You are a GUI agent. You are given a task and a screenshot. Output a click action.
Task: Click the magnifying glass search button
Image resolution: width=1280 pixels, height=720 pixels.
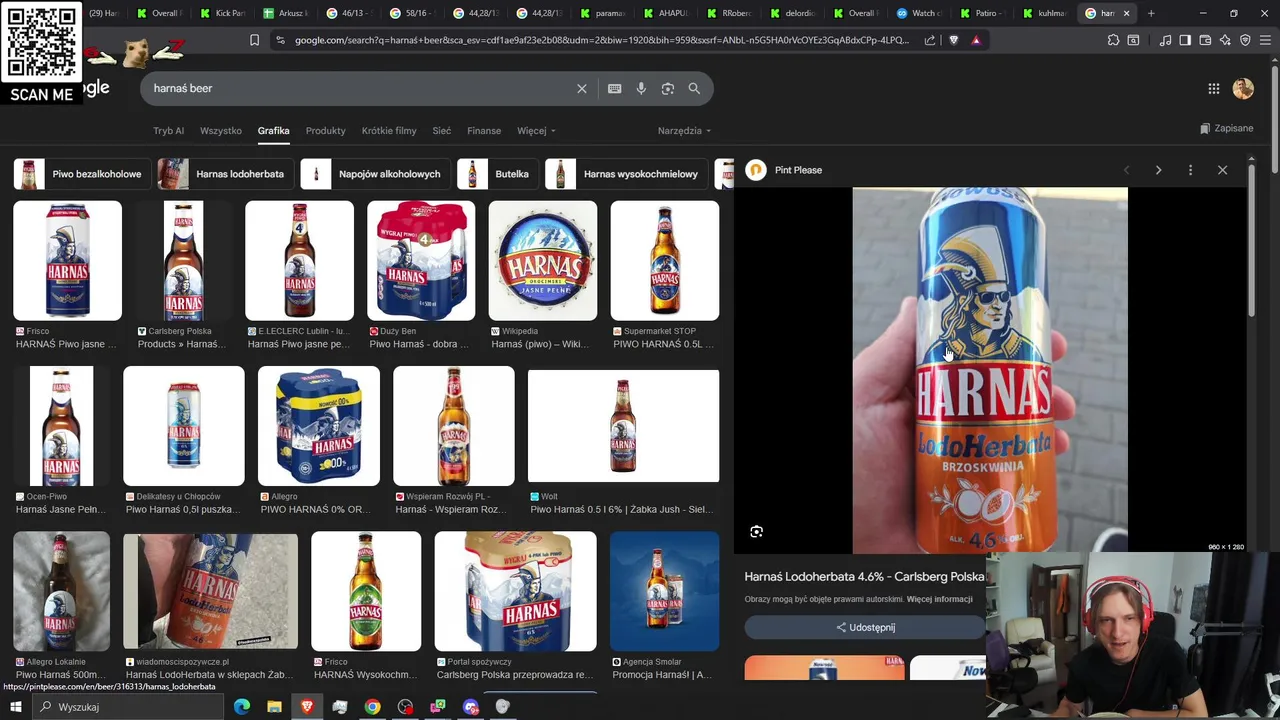click(x=694, y=88)
